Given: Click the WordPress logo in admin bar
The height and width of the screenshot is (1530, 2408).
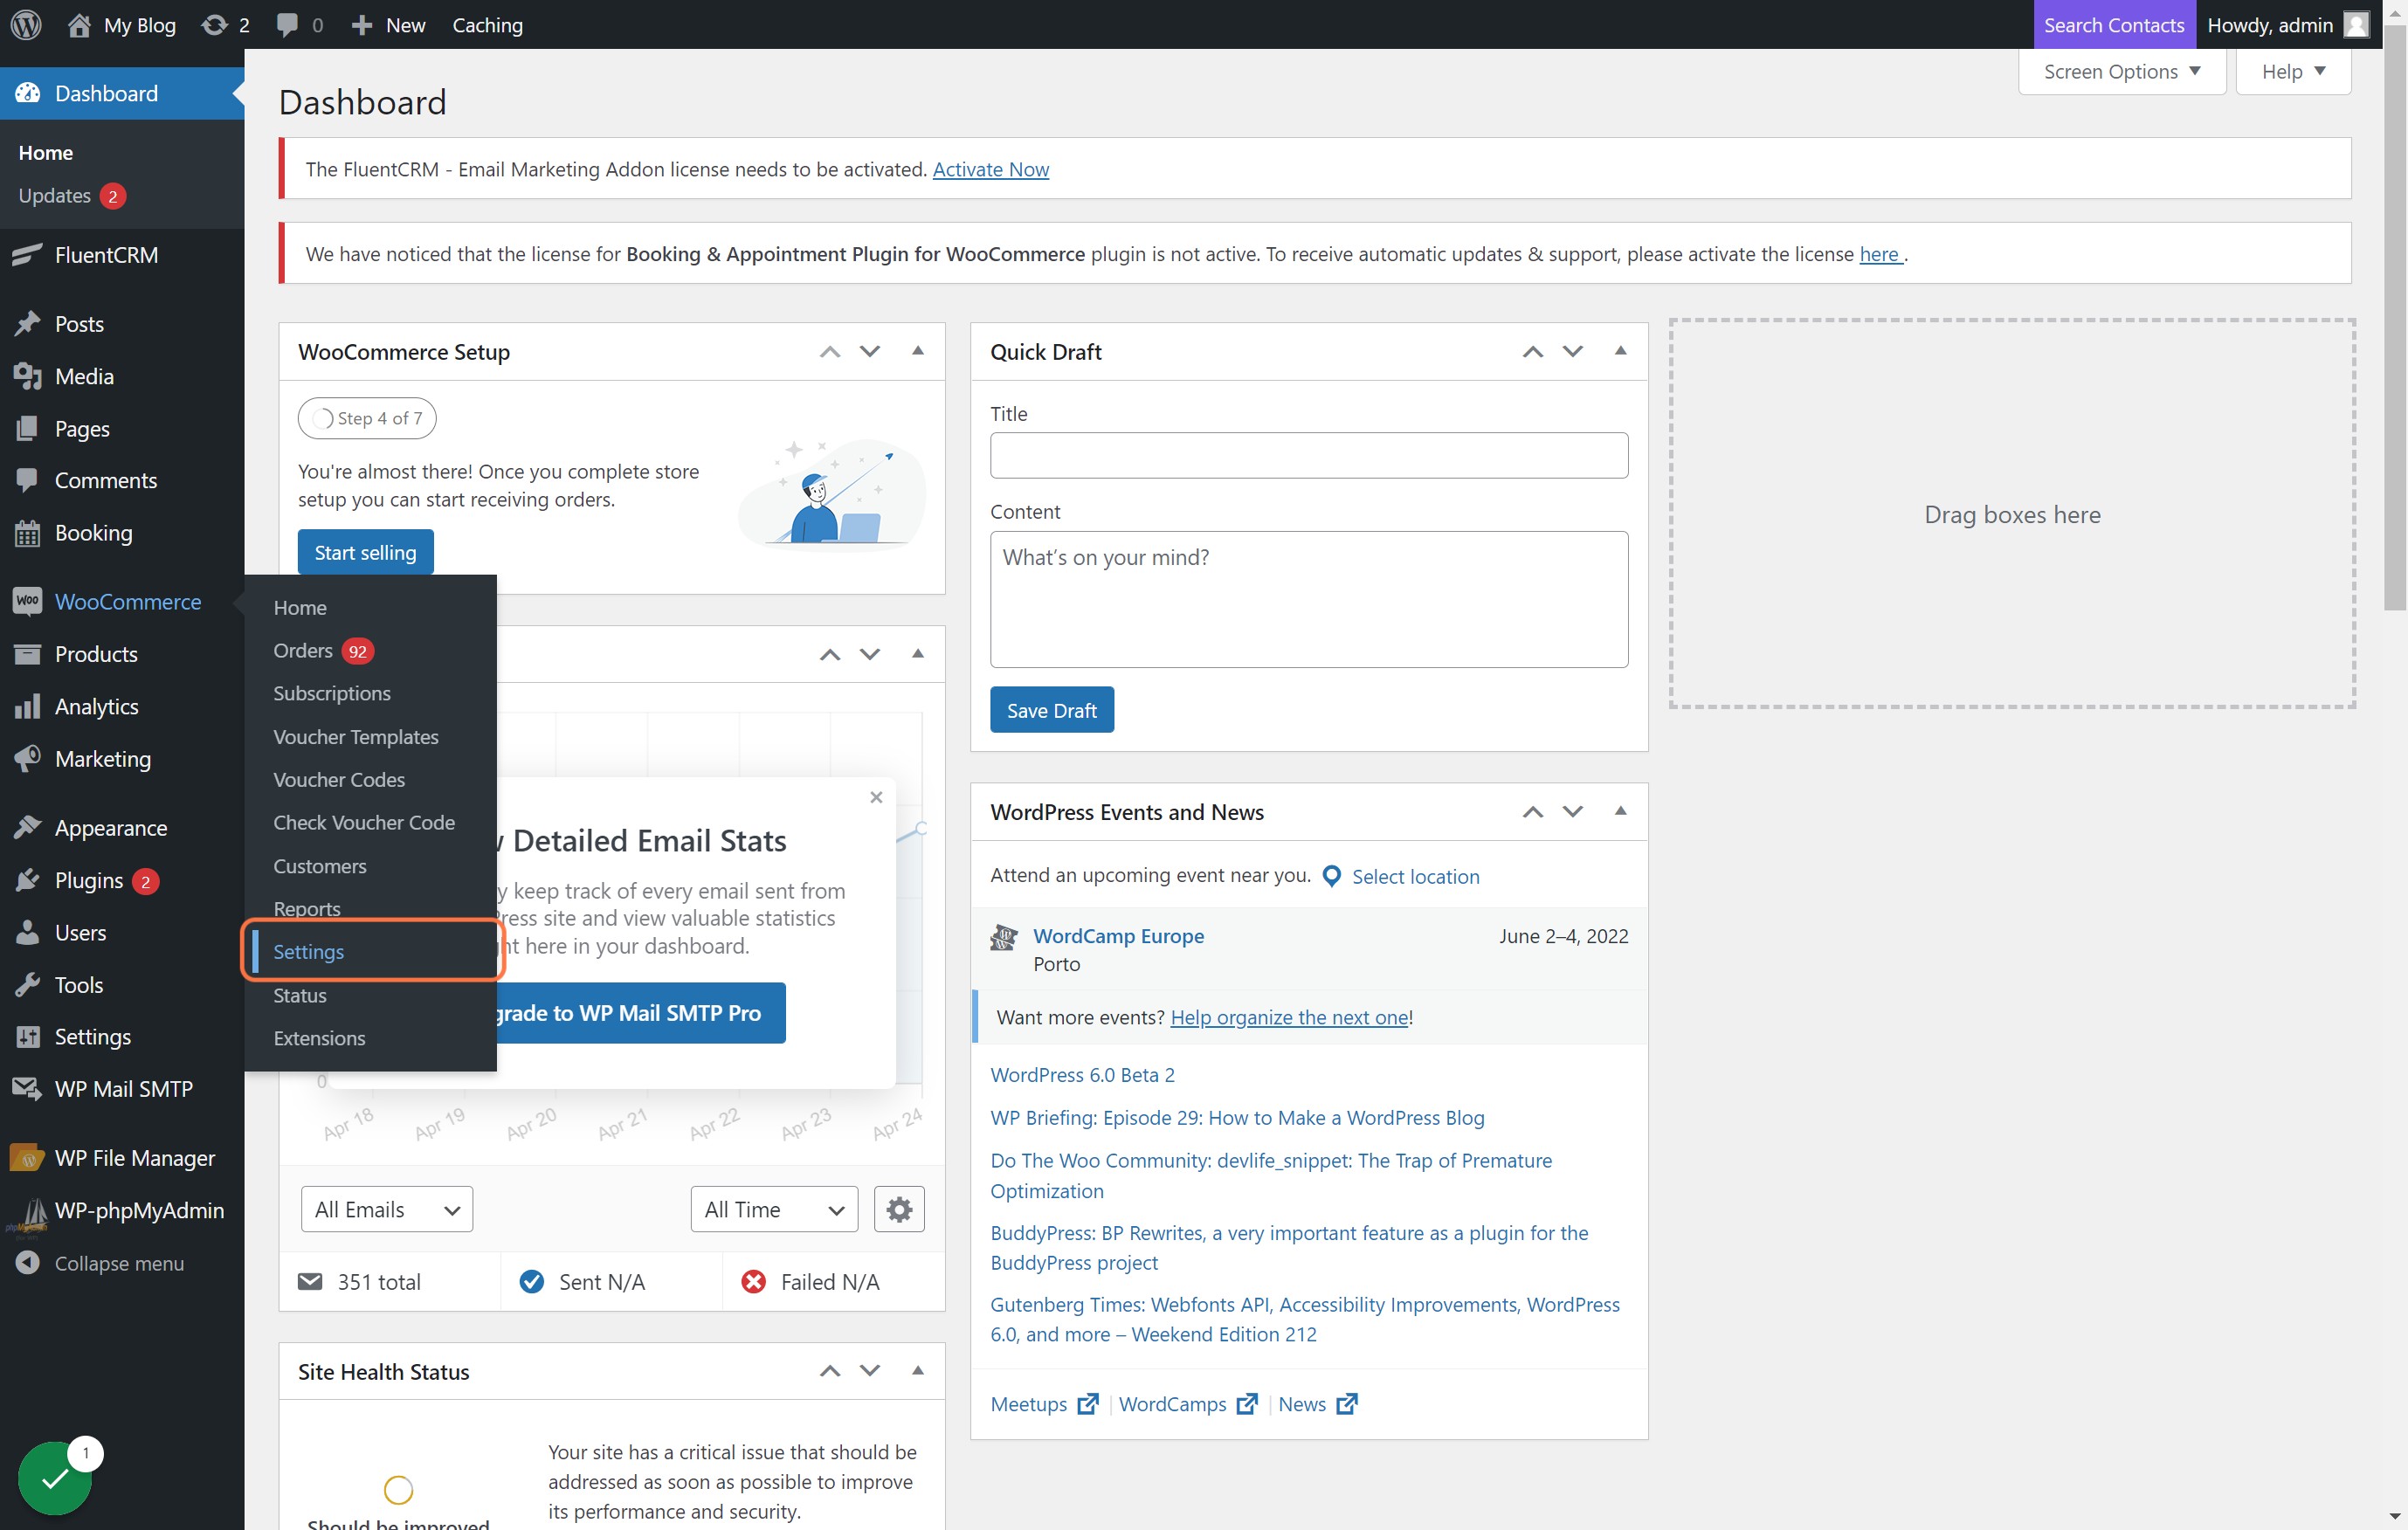Looking at the screenshot, I should coord(26,24).
